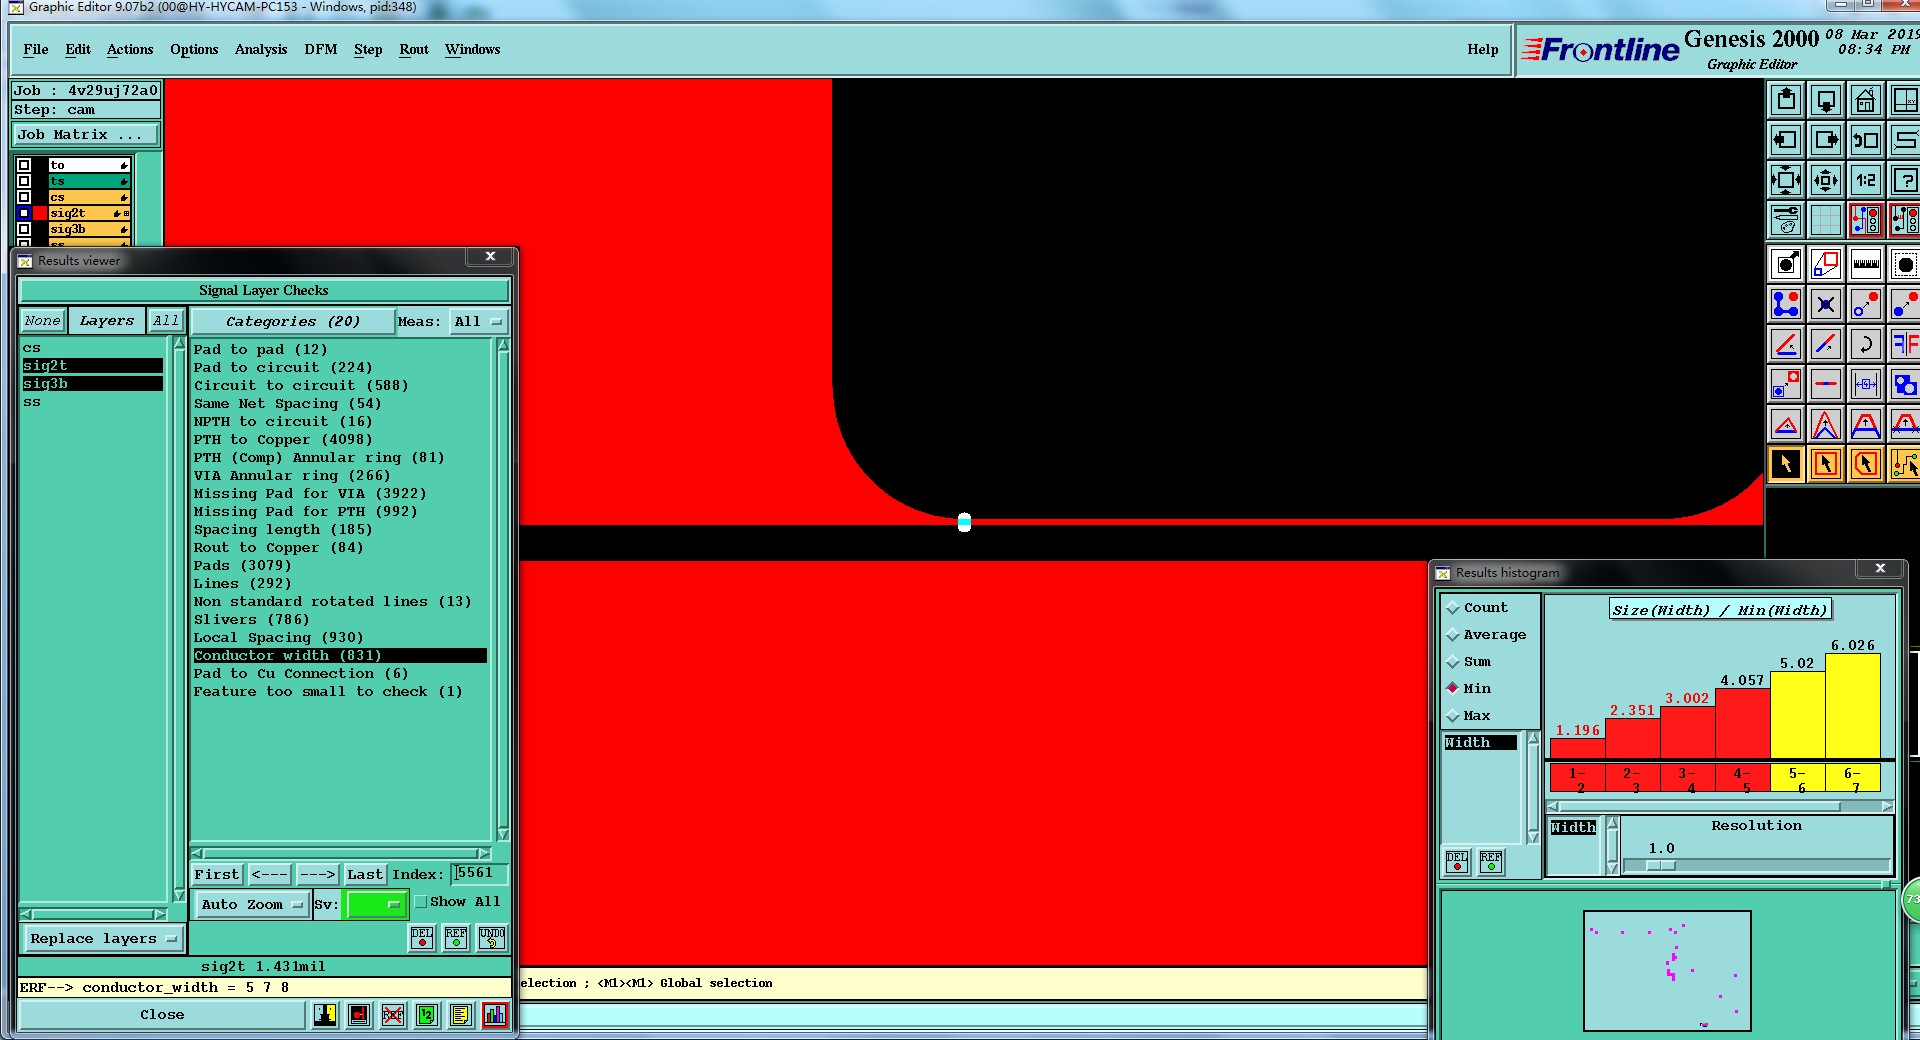The height and width of the screenshot is (1040, 1920).
Task: Open the Job Matrix selector
Action: pyautogui.click(x=85, y=135)
